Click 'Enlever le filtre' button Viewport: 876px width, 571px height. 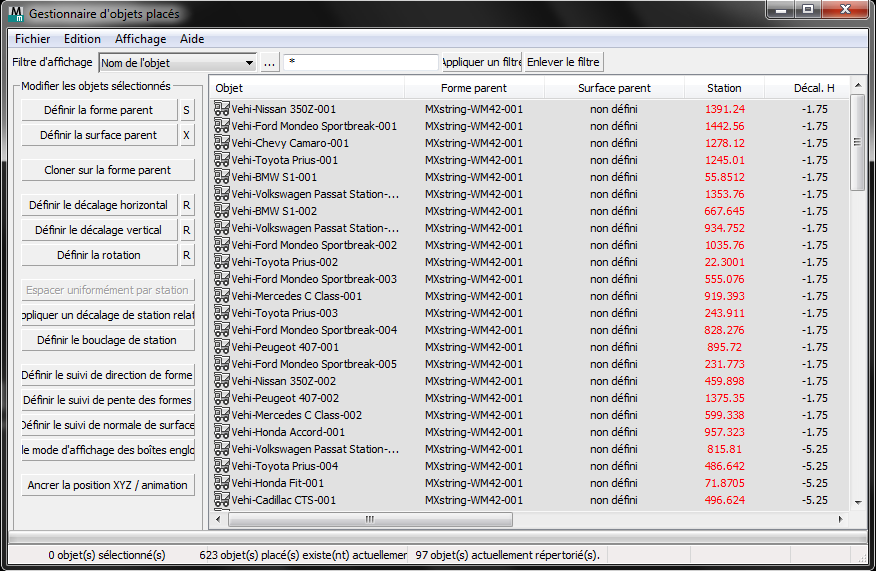point(563,62)
